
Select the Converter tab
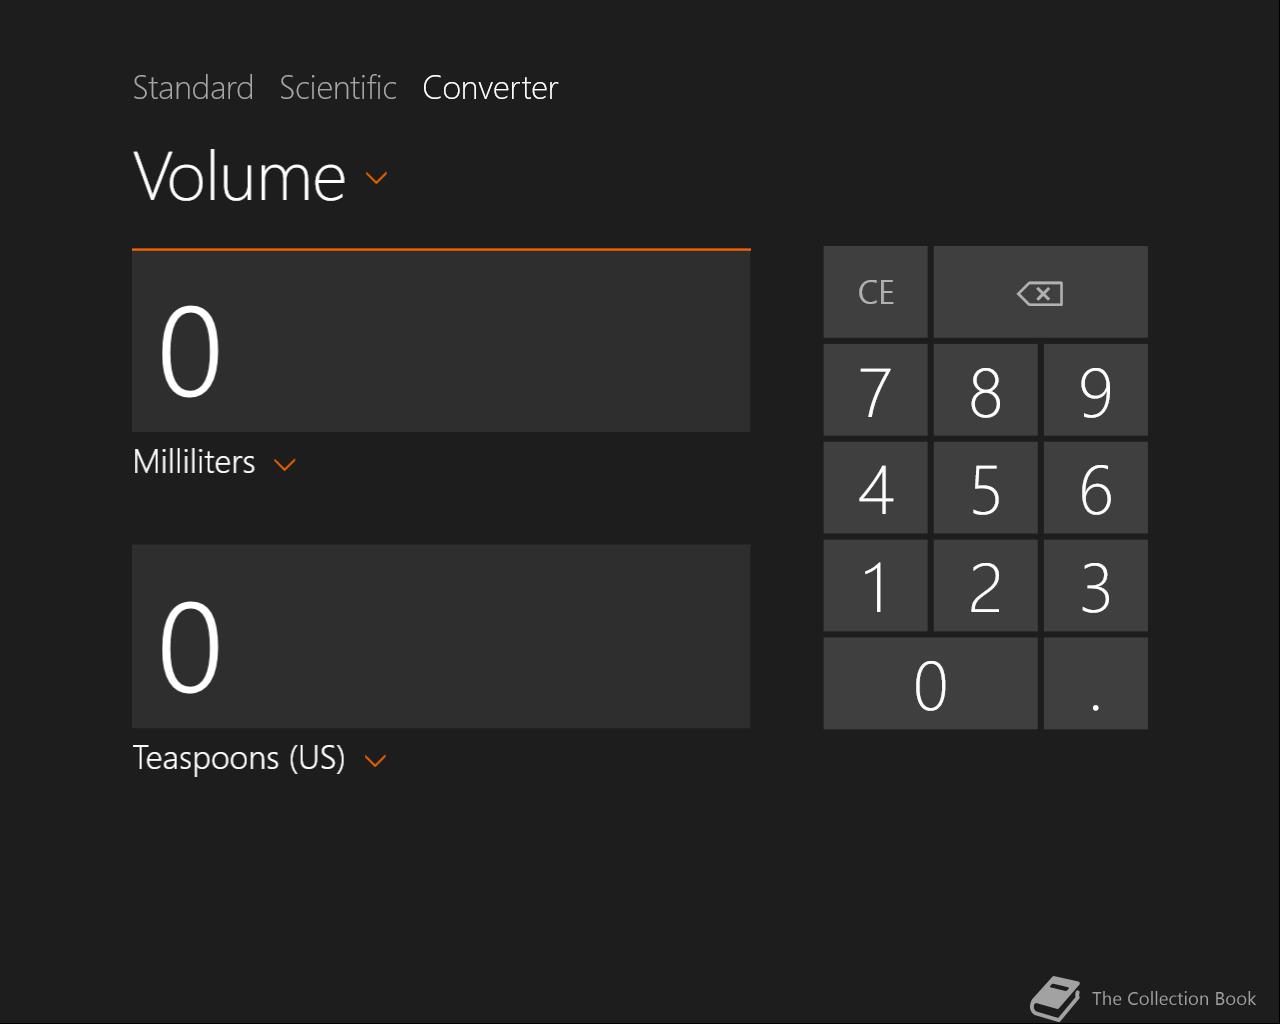[490, 88]
